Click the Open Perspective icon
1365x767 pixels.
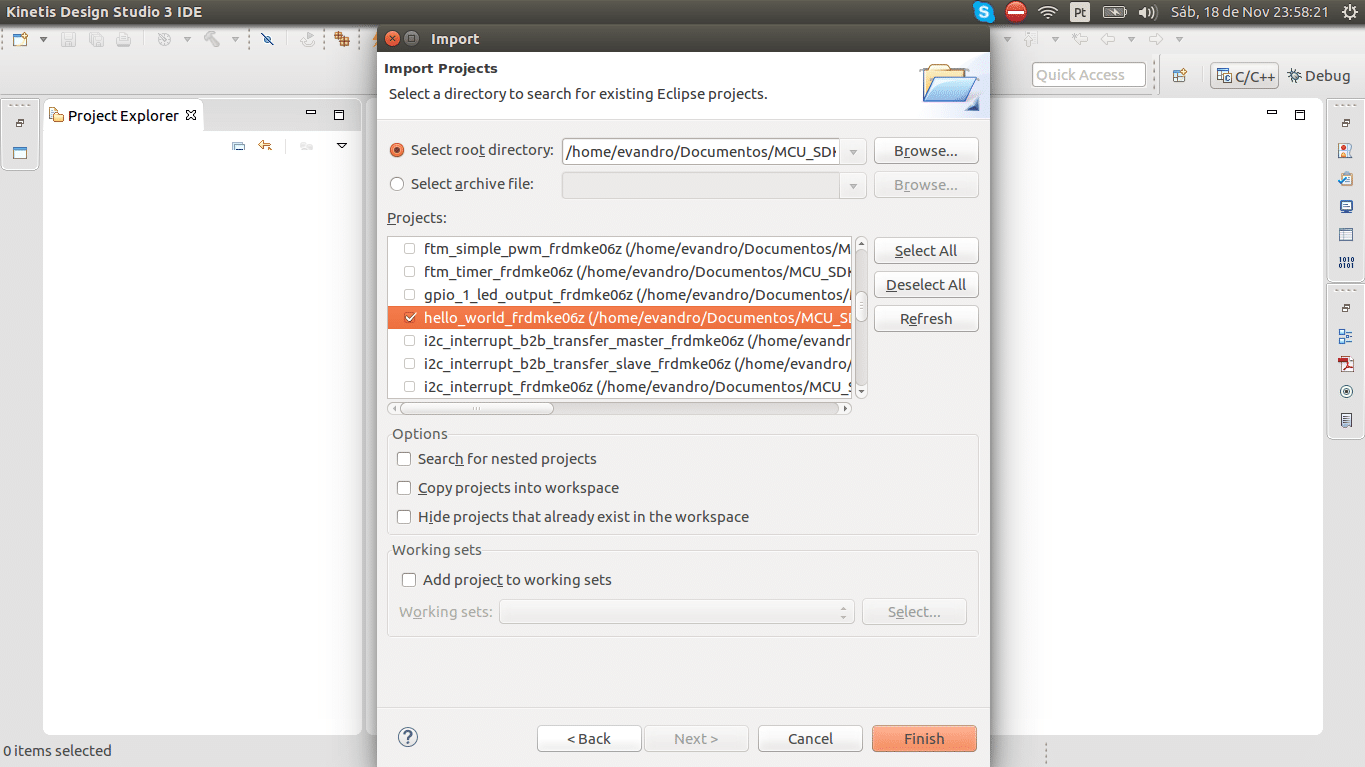point(1179,76)
